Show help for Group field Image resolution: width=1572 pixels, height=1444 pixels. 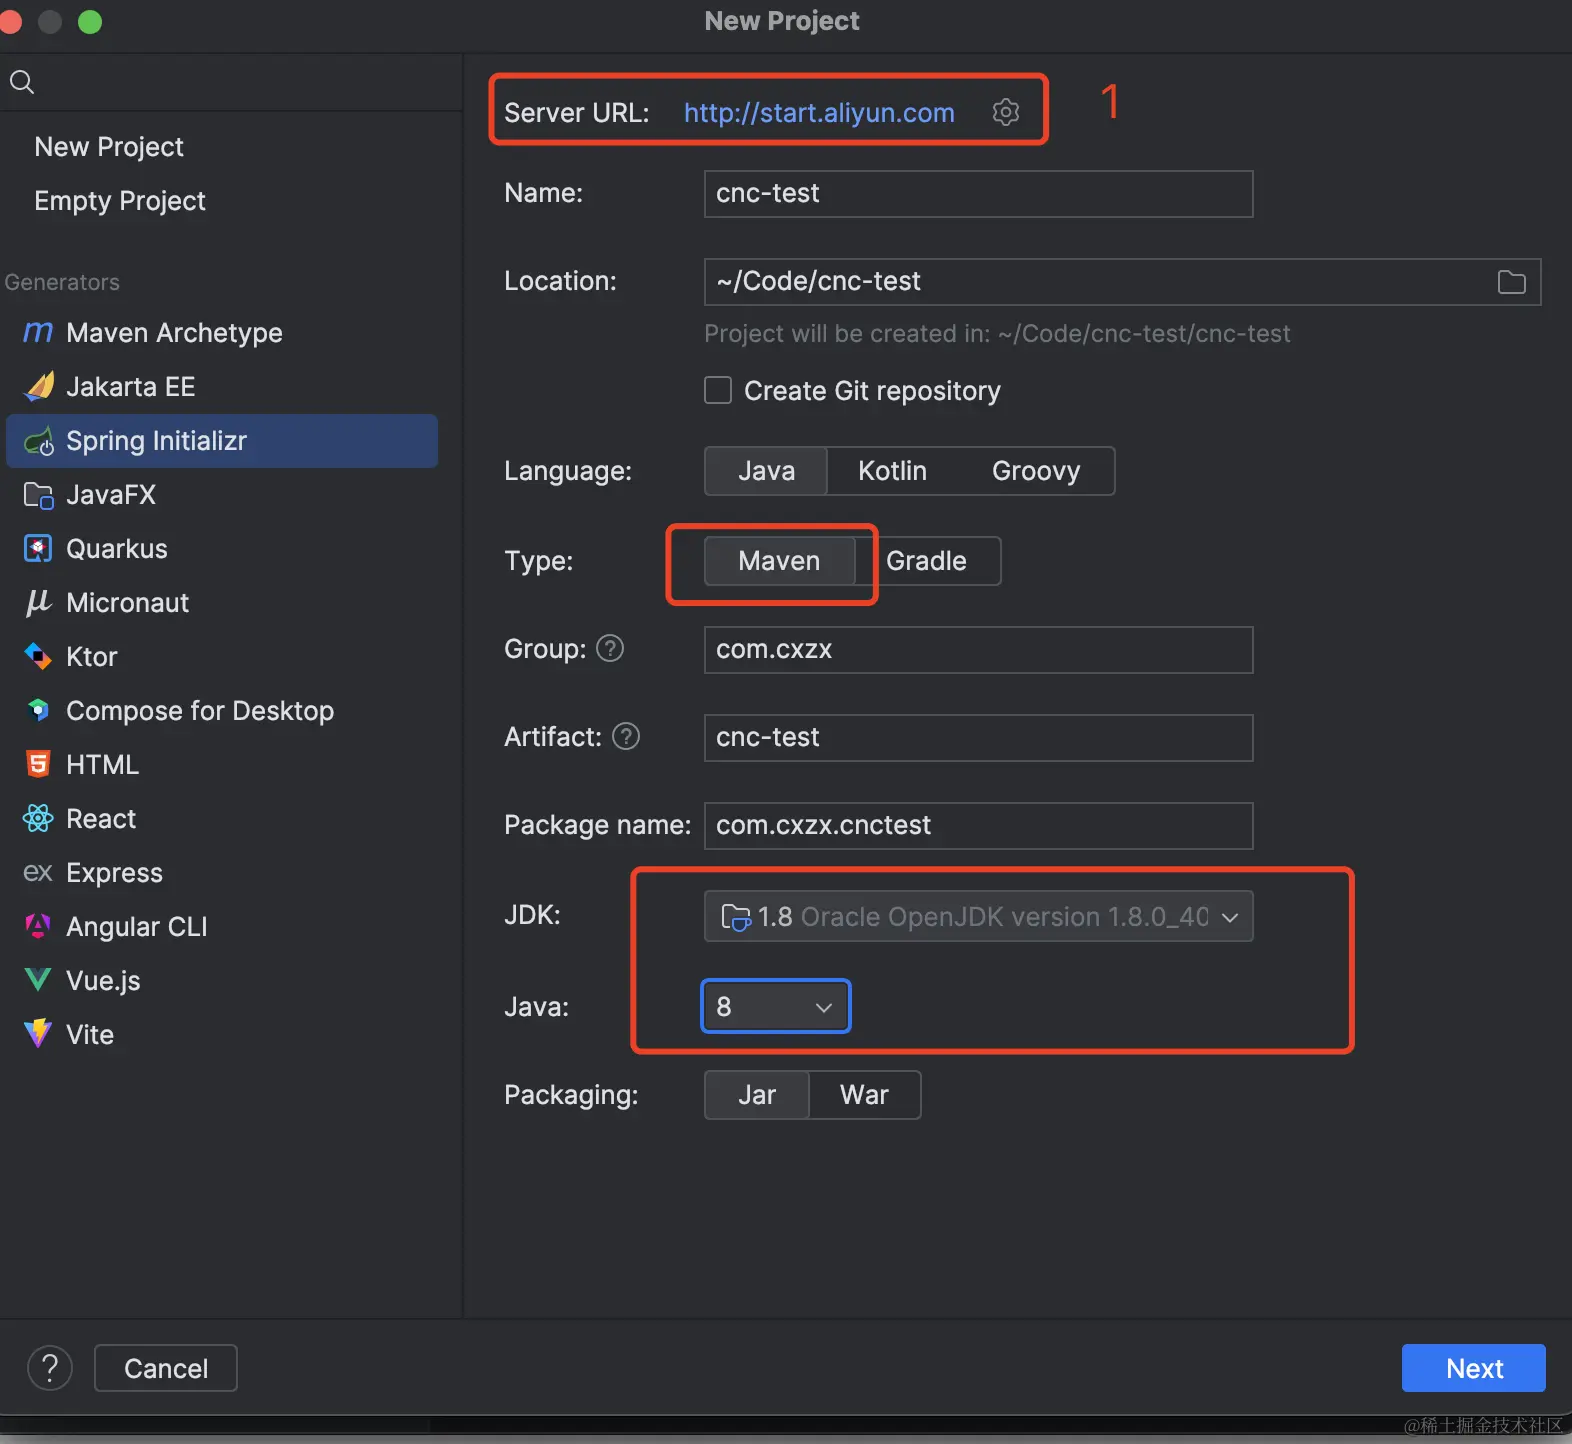pos(610,648)
